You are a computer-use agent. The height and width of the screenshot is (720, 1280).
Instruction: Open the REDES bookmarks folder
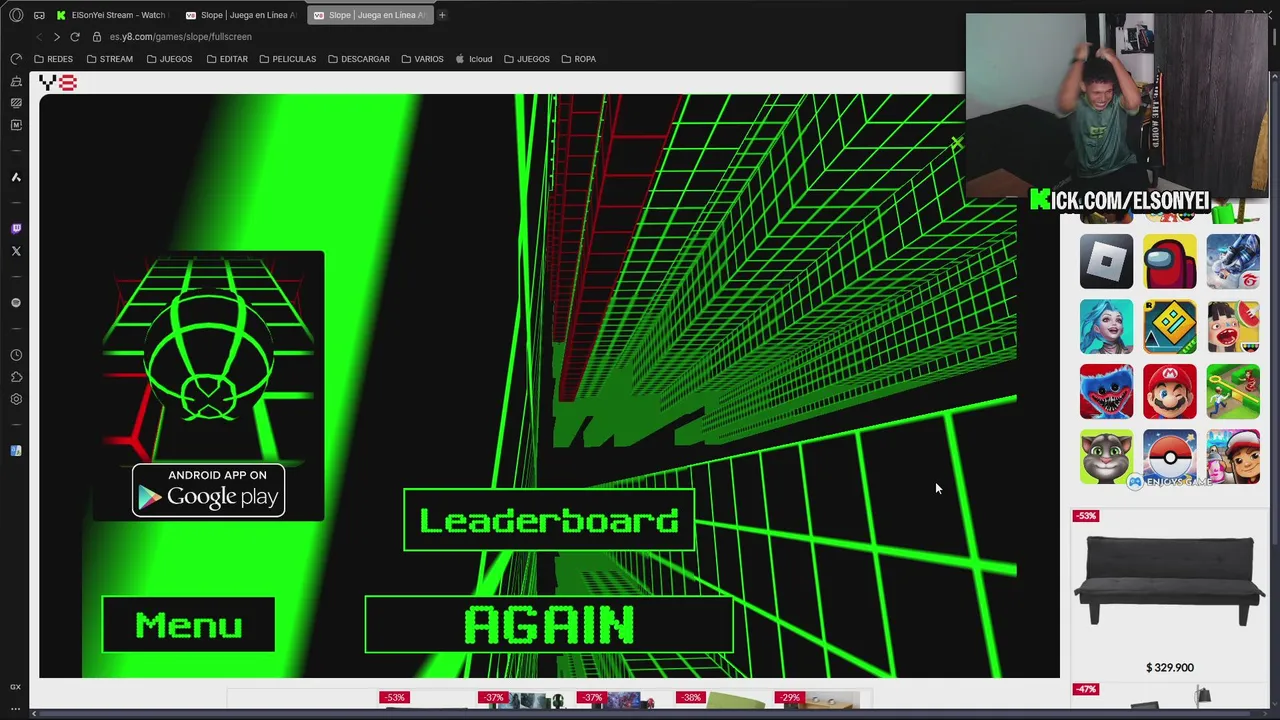tap(53, 59)
